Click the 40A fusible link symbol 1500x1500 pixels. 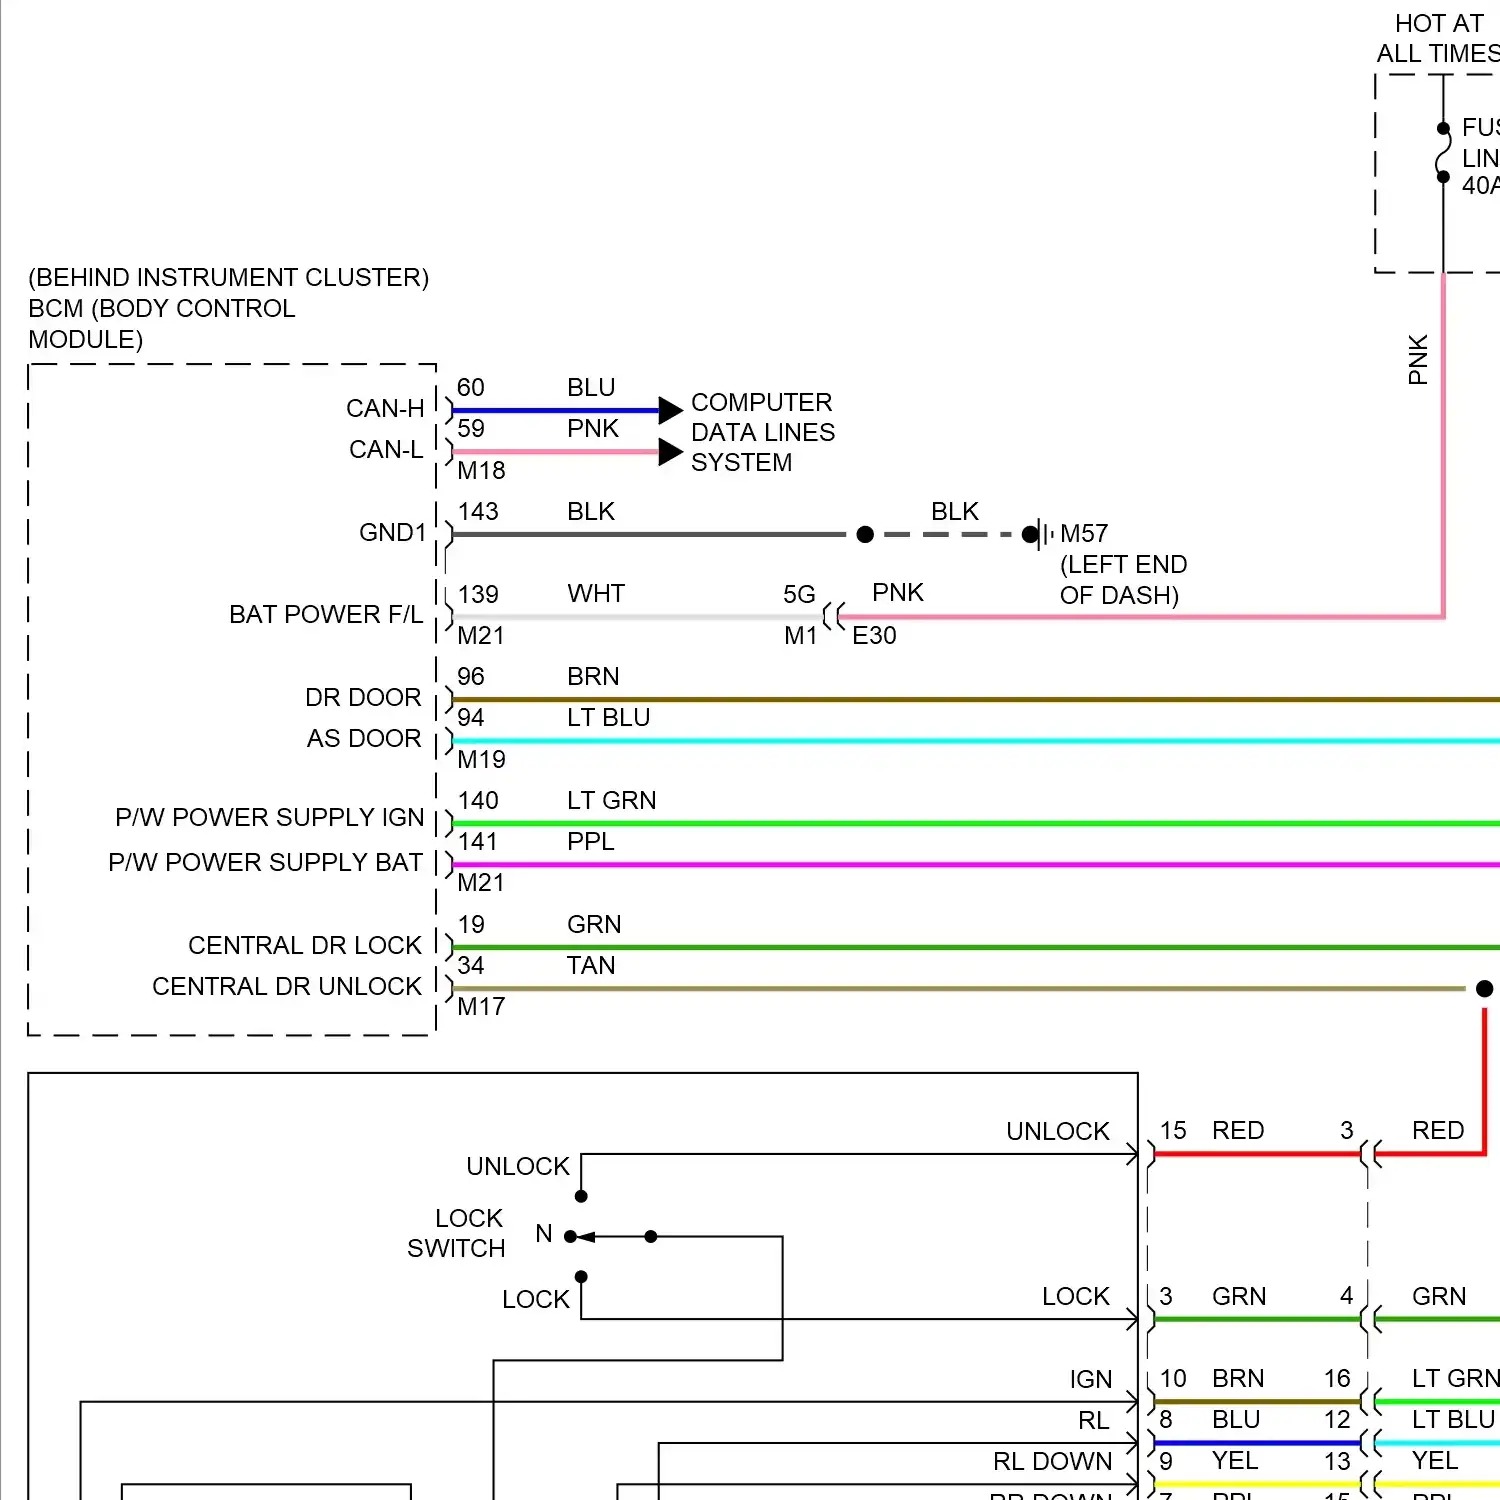point(1443,153)
